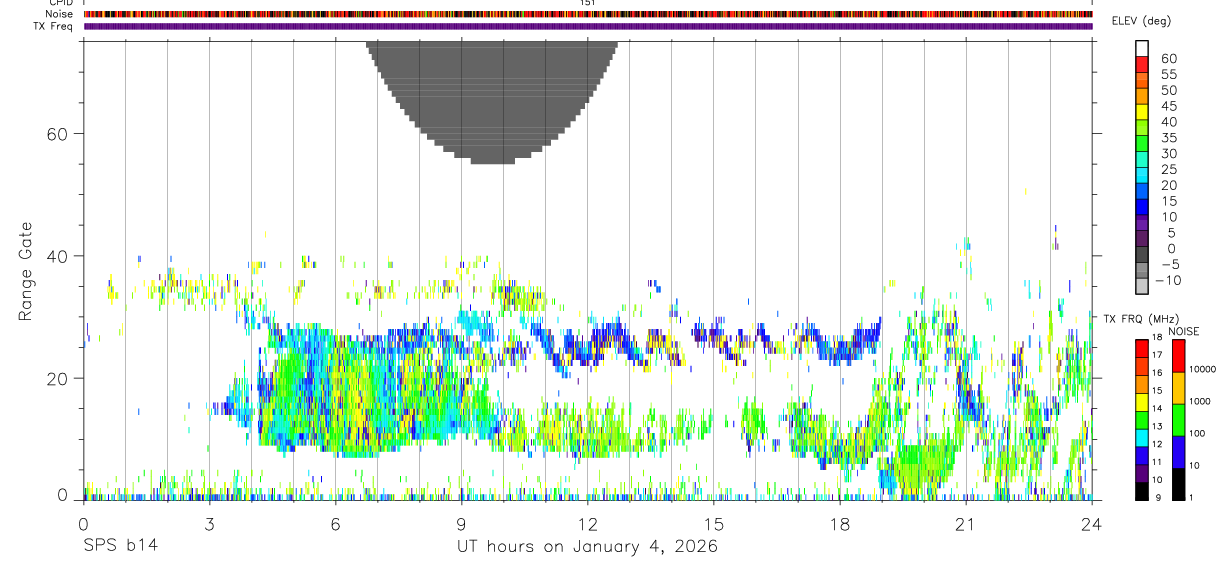Select the green 30–35 degree elevation swatch
This screenshot has height=567, width=1228.
[x=1142, y=144]
